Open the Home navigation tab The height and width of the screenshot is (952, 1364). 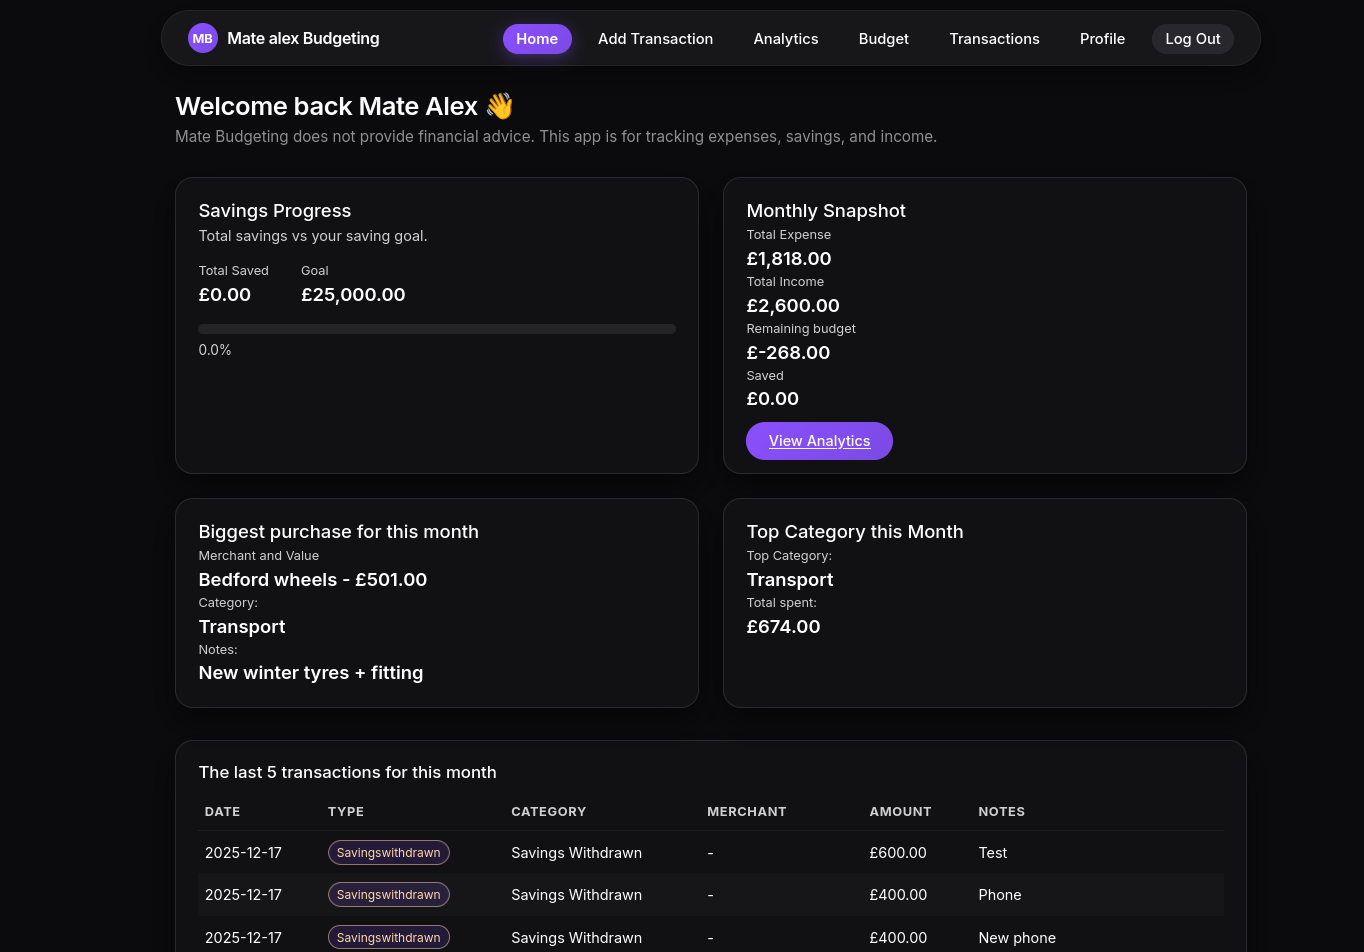[537, 39]
